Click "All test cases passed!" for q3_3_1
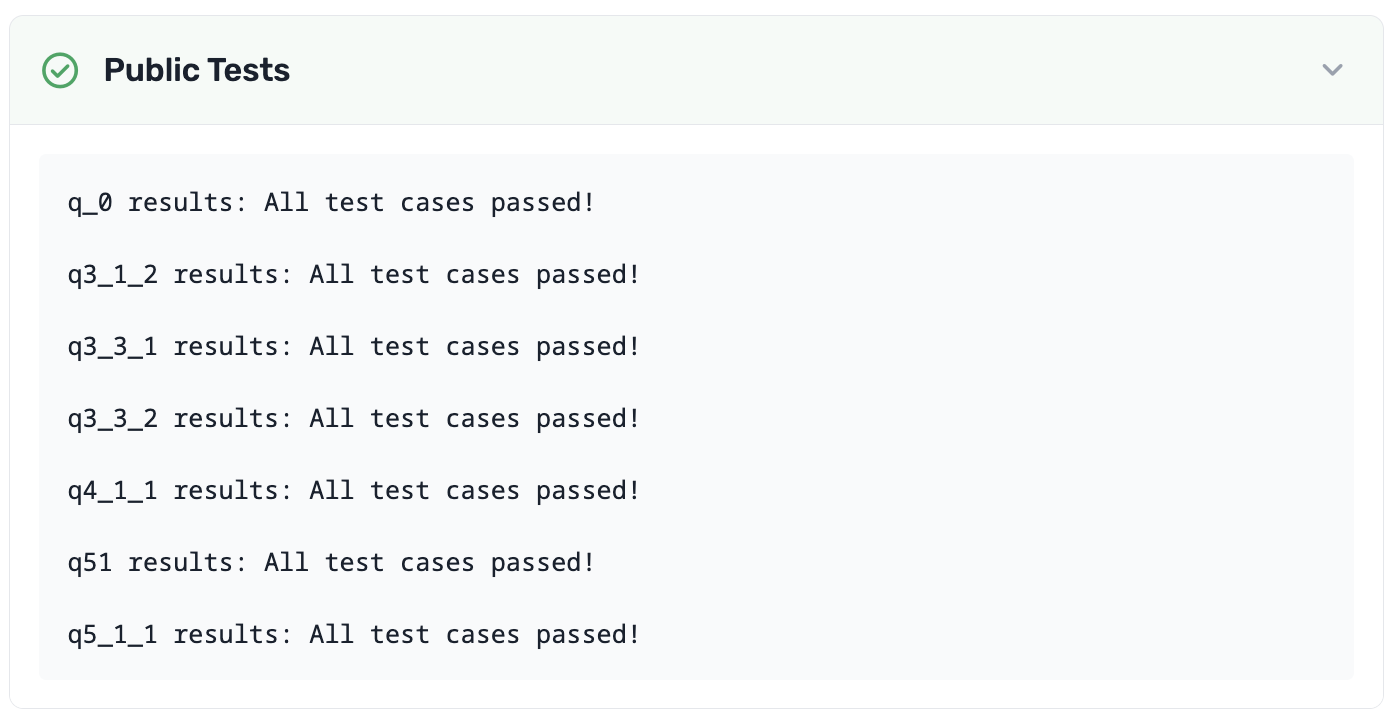Viewport: 1398px width, 726px height. [x=474, y=347]
